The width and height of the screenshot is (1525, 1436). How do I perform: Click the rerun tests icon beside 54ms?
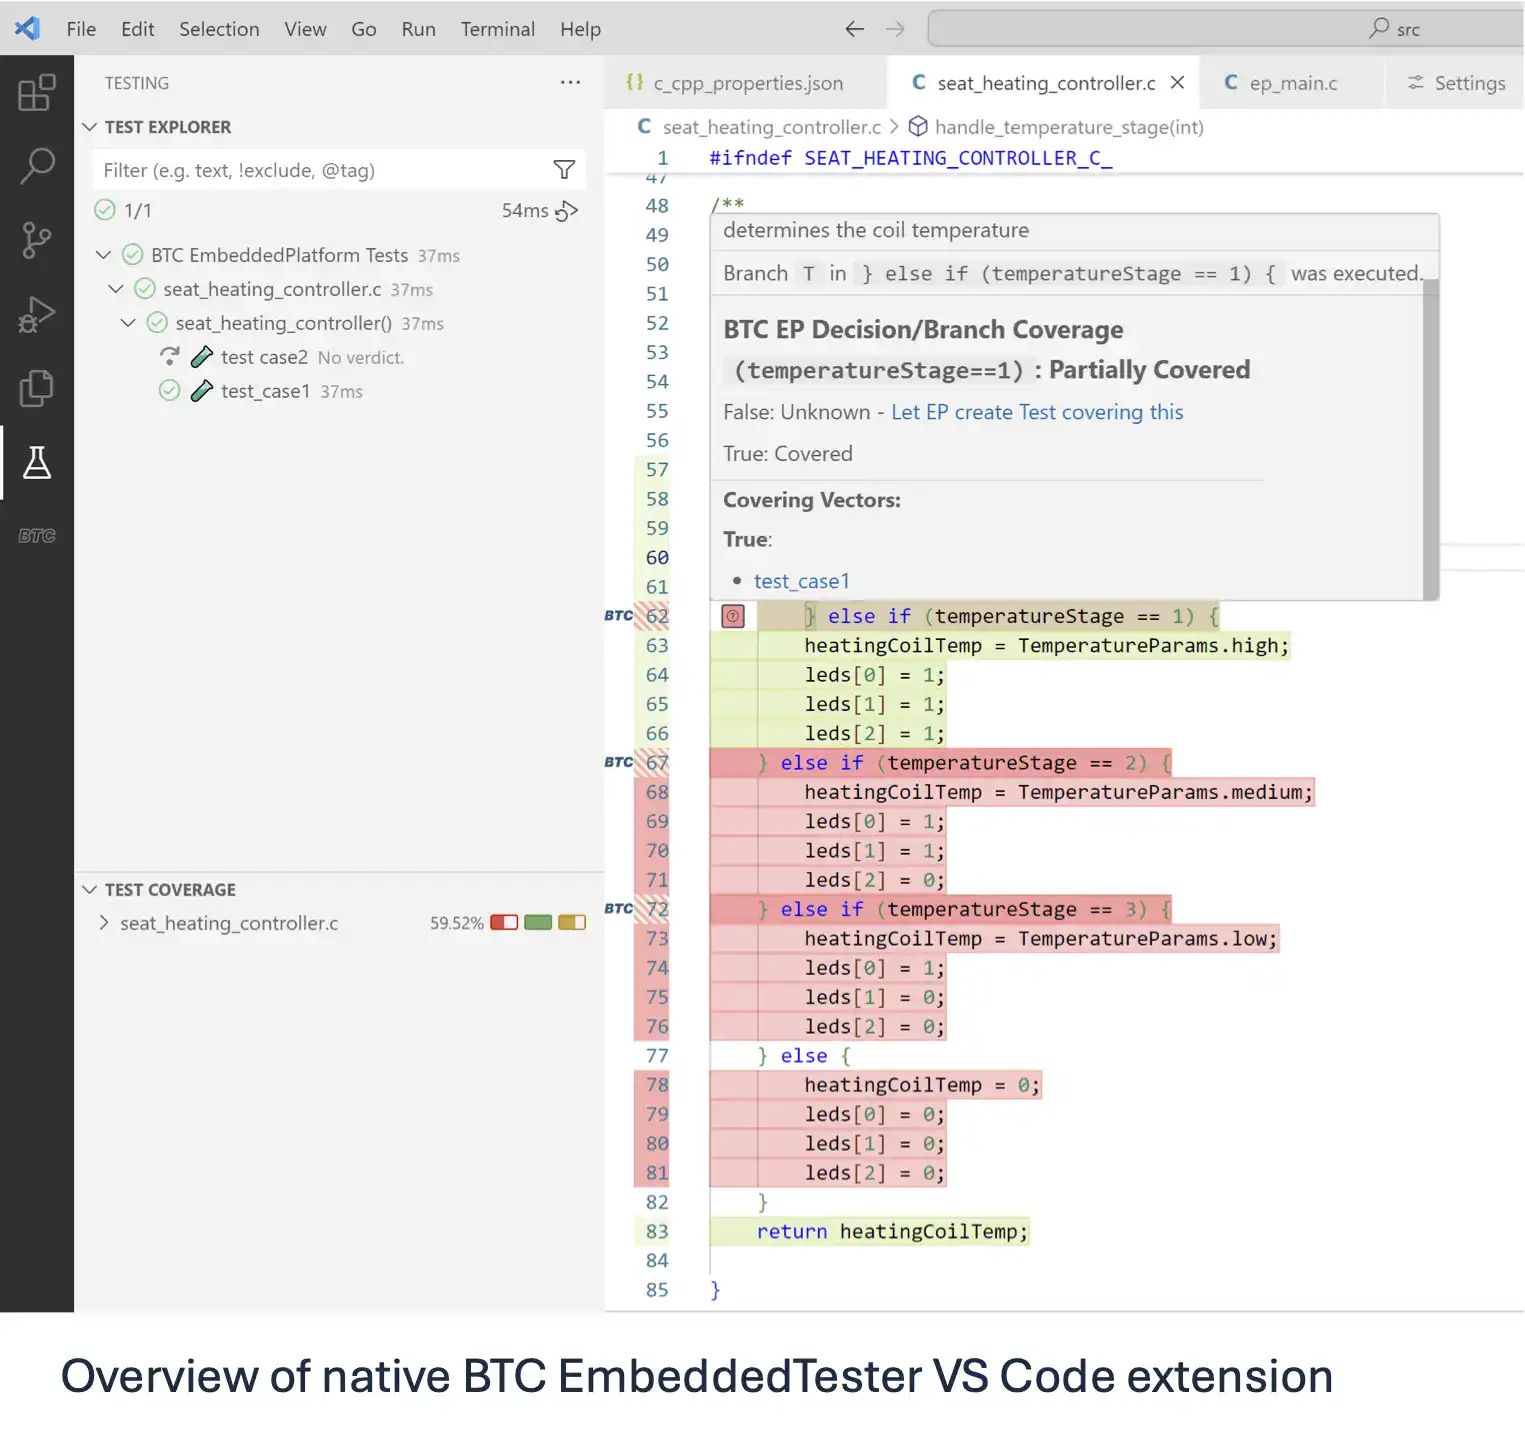click(x=567, y=211)
